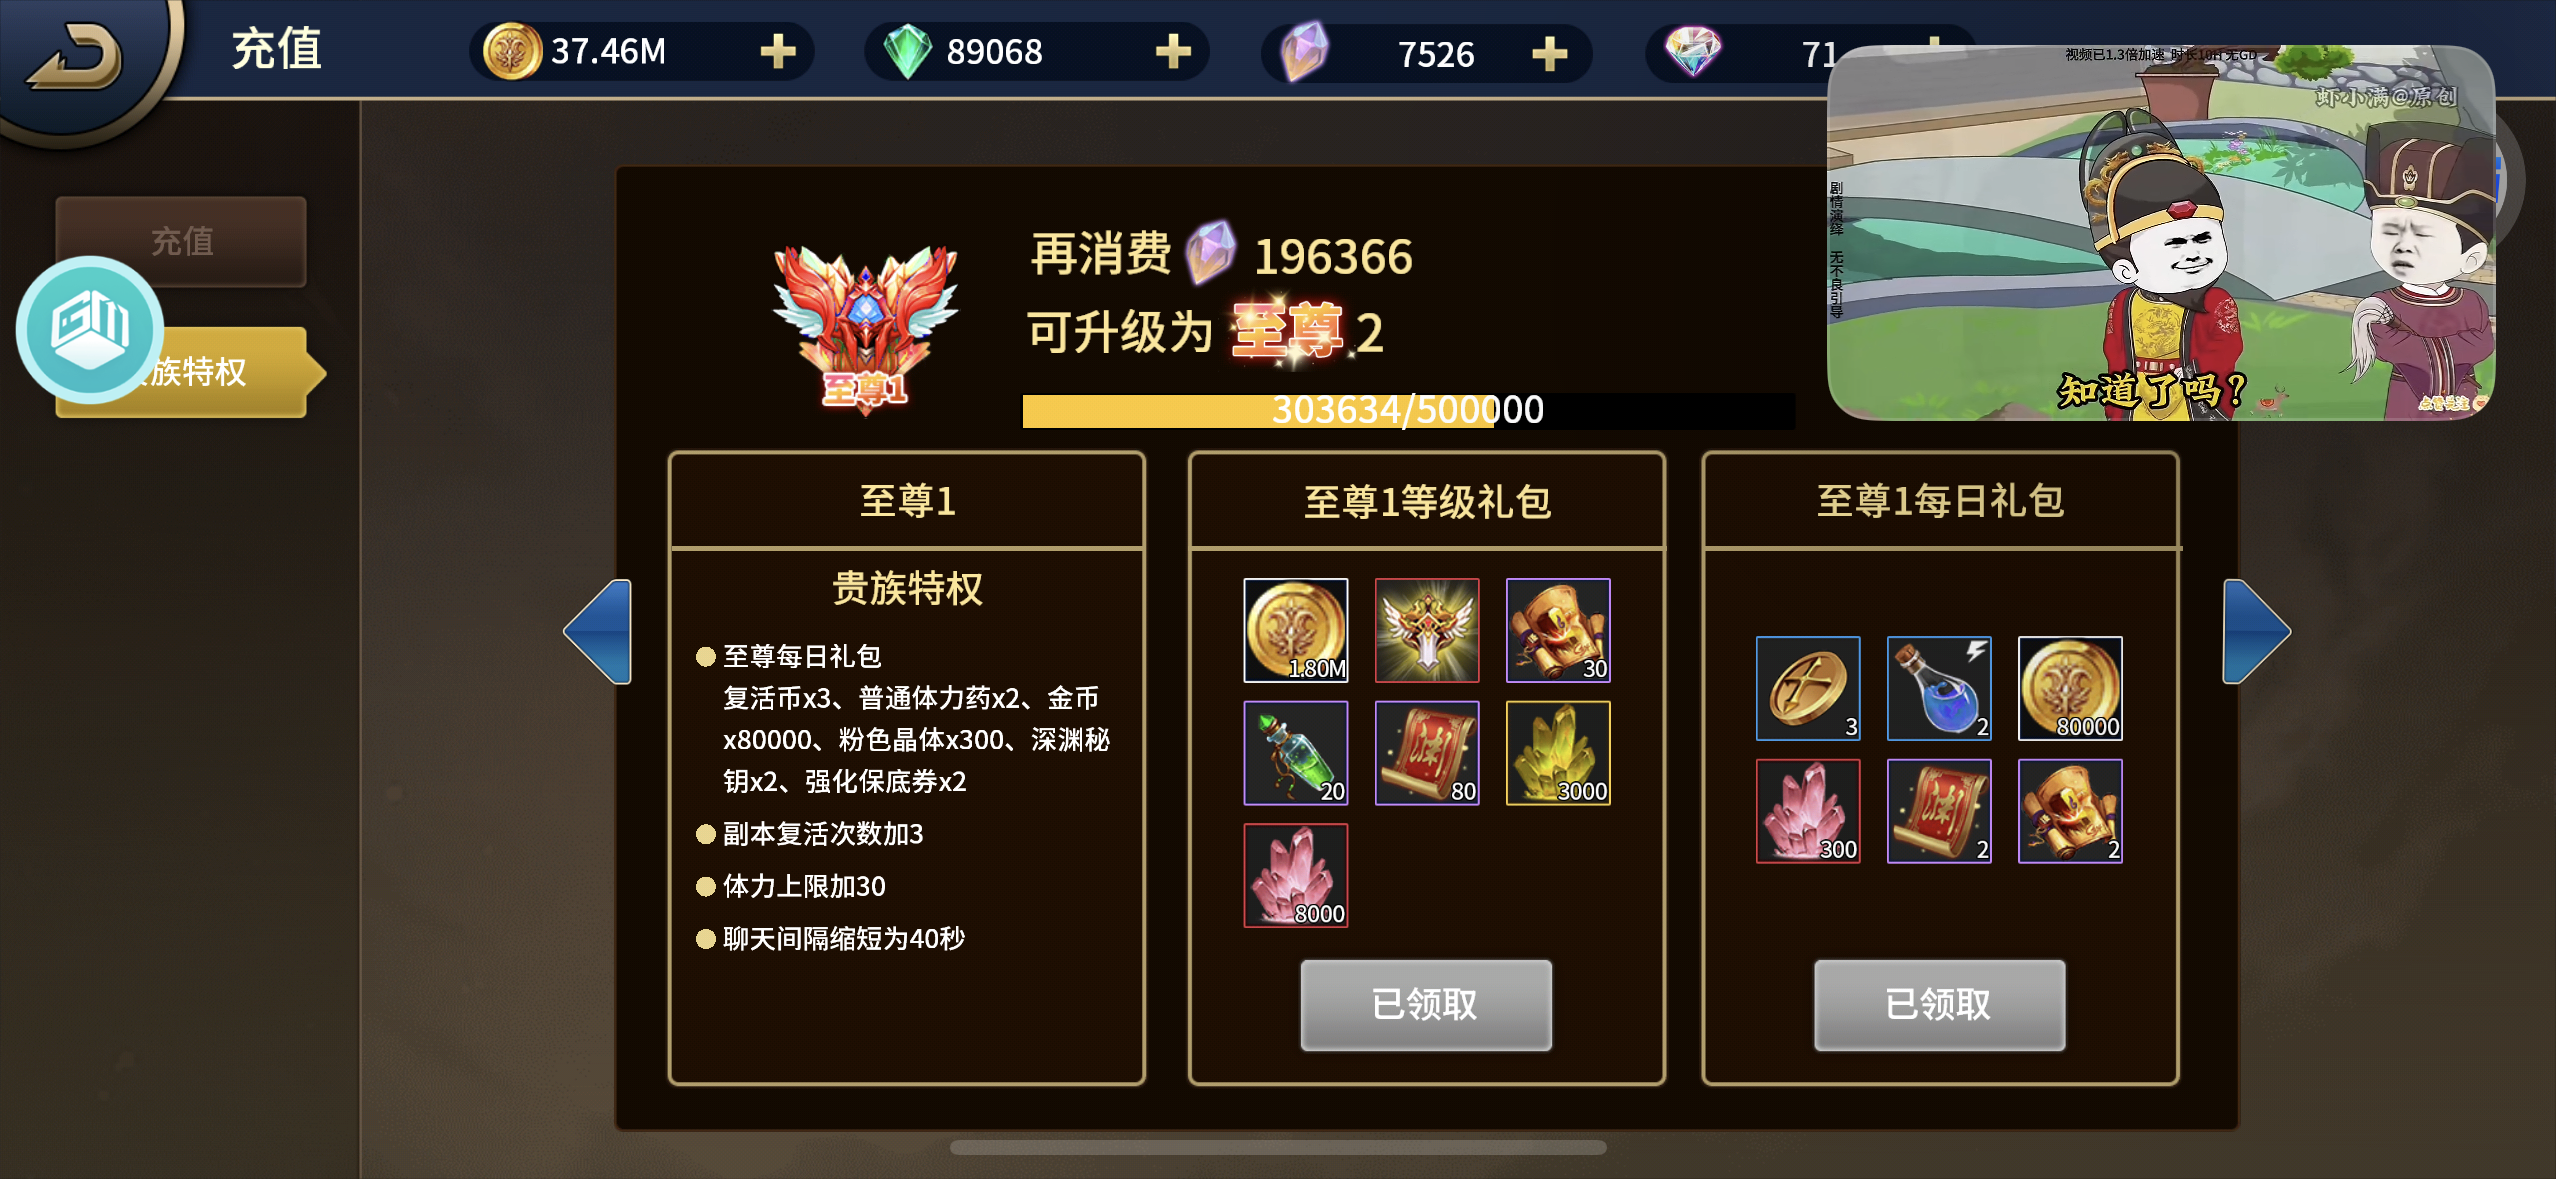Select the pink crystal 8000 reward
The width and height of the screenshot is (2556, 1179).
pyautogui.click(x=1295, y=876)
